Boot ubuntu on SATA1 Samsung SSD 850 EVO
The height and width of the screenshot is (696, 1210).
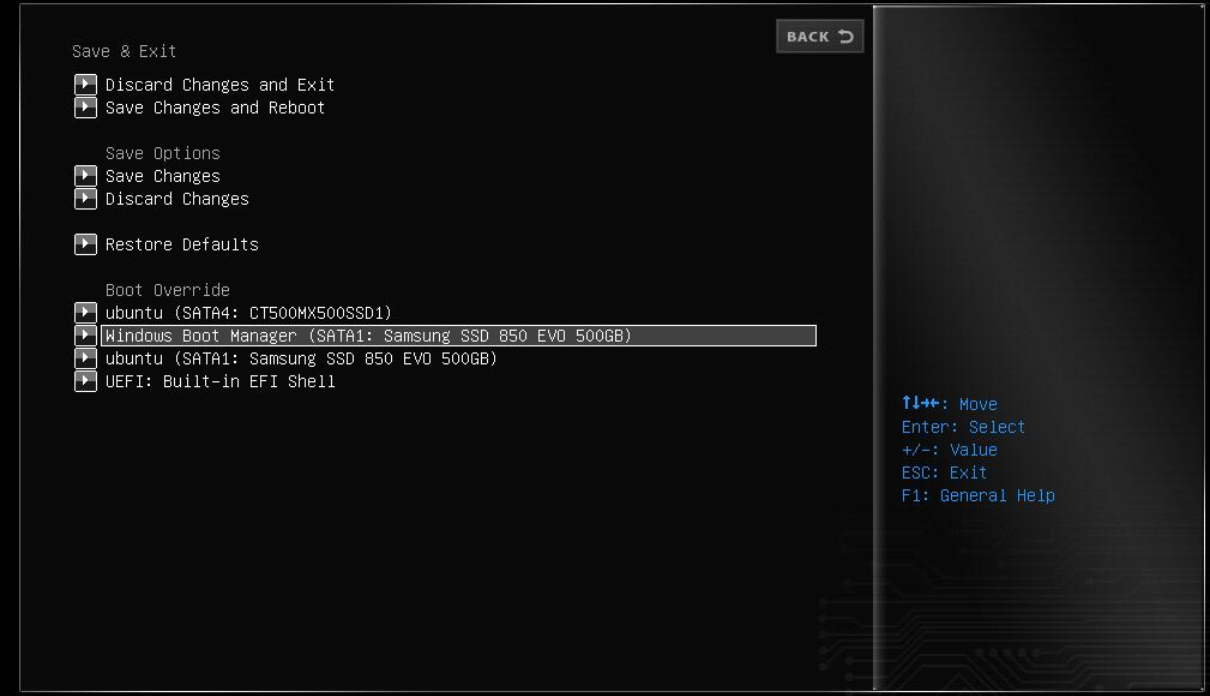[x=301, y=358]
